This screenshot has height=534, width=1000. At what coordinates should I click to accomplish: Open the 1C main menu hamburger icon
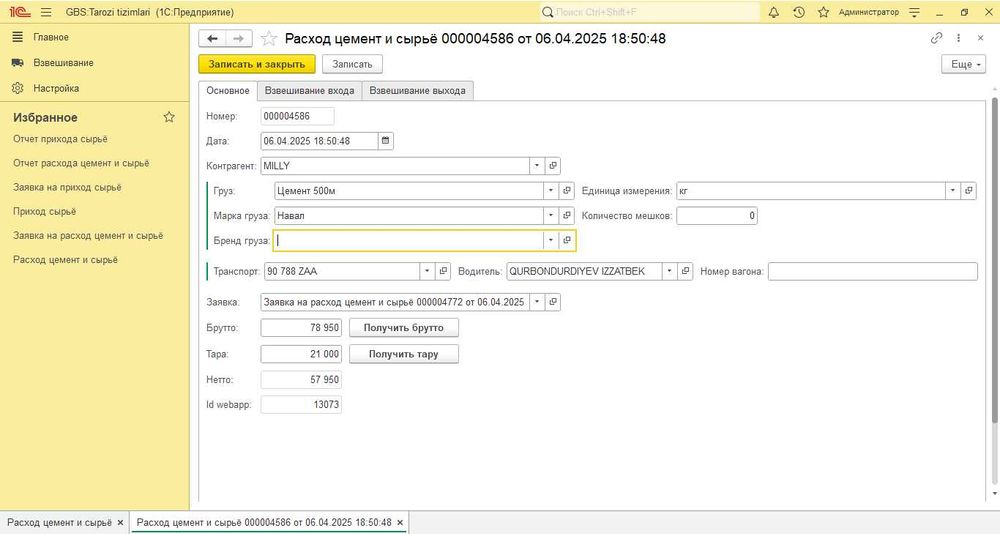(46, 12)
